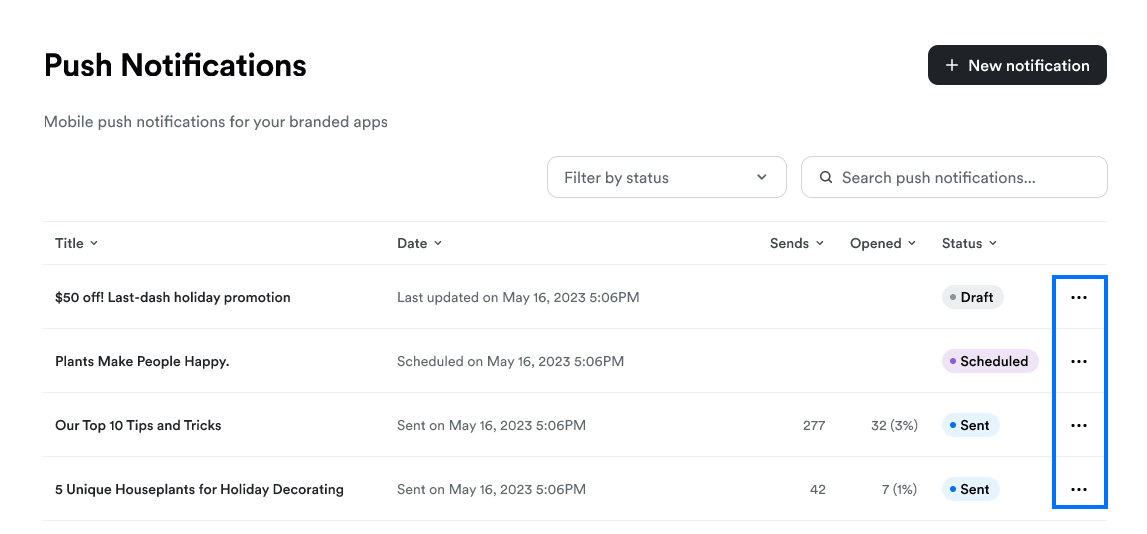This screenshot has height=534, width=1147.
Task: Sort by the Sends column
Action: point(796,243)
